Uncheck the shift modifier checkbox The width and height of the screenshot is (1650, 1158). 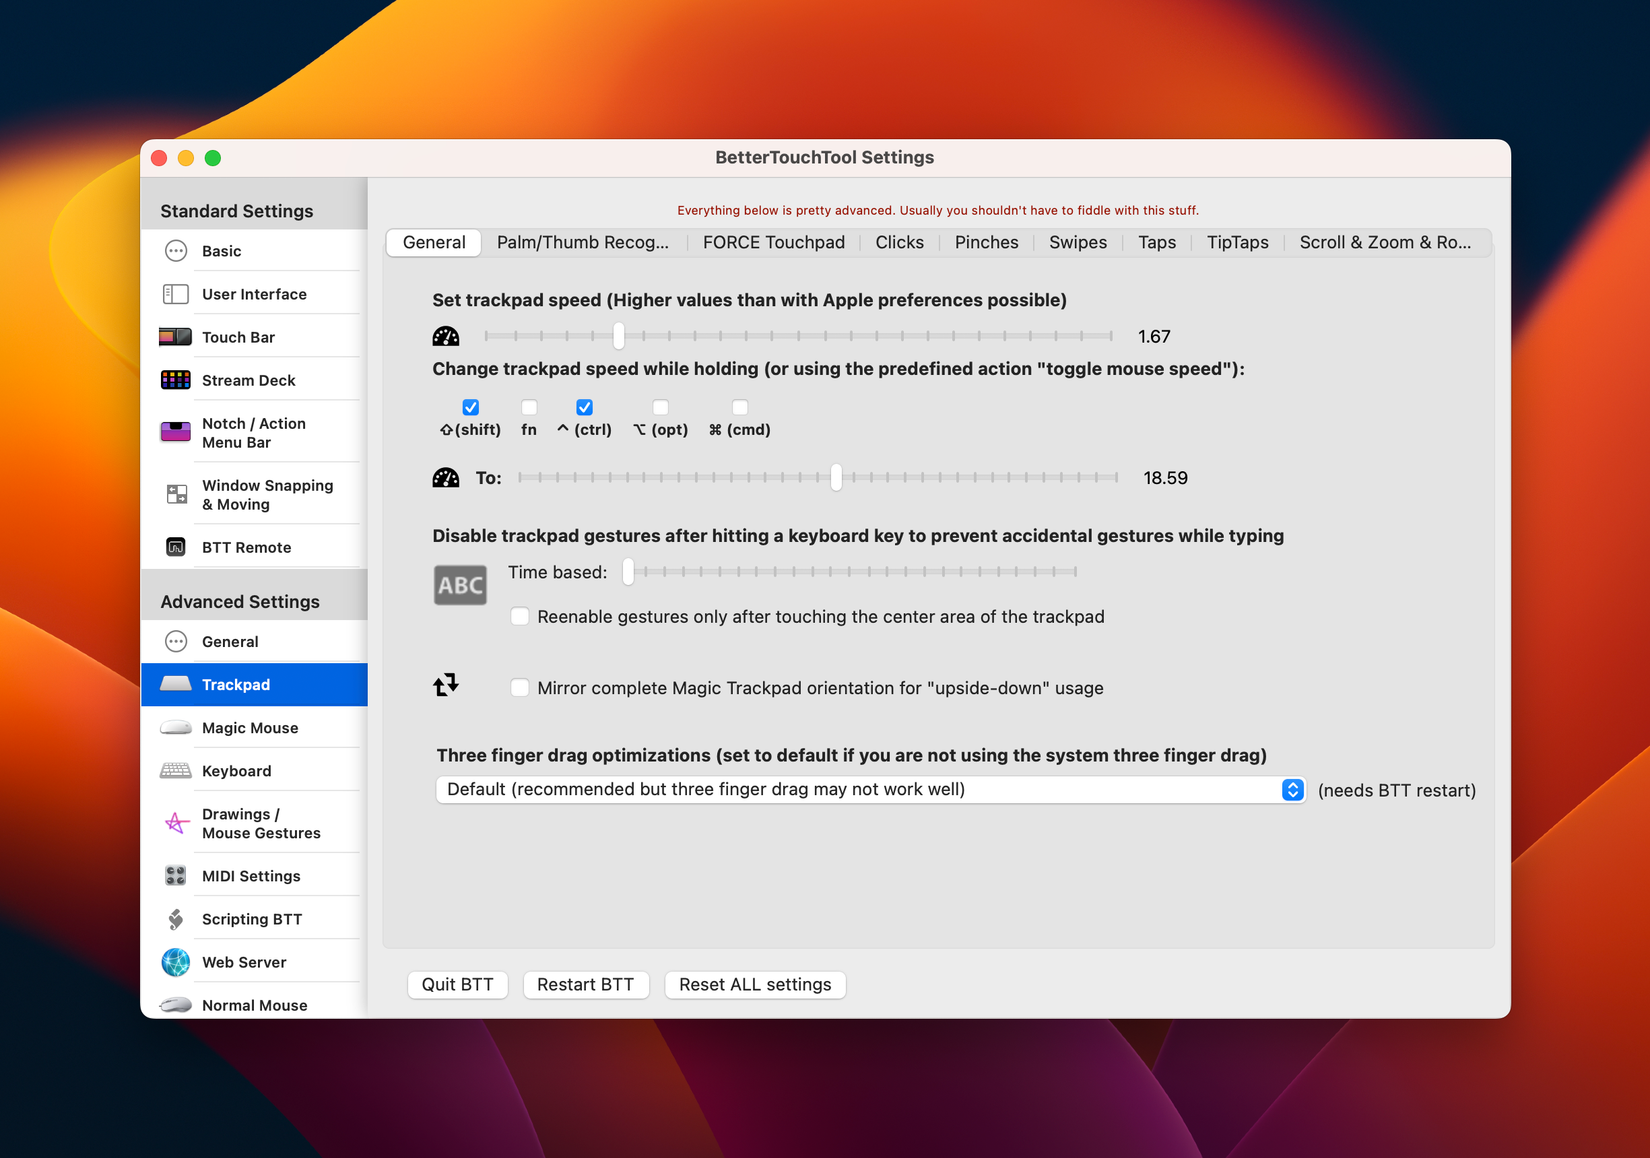471,407
